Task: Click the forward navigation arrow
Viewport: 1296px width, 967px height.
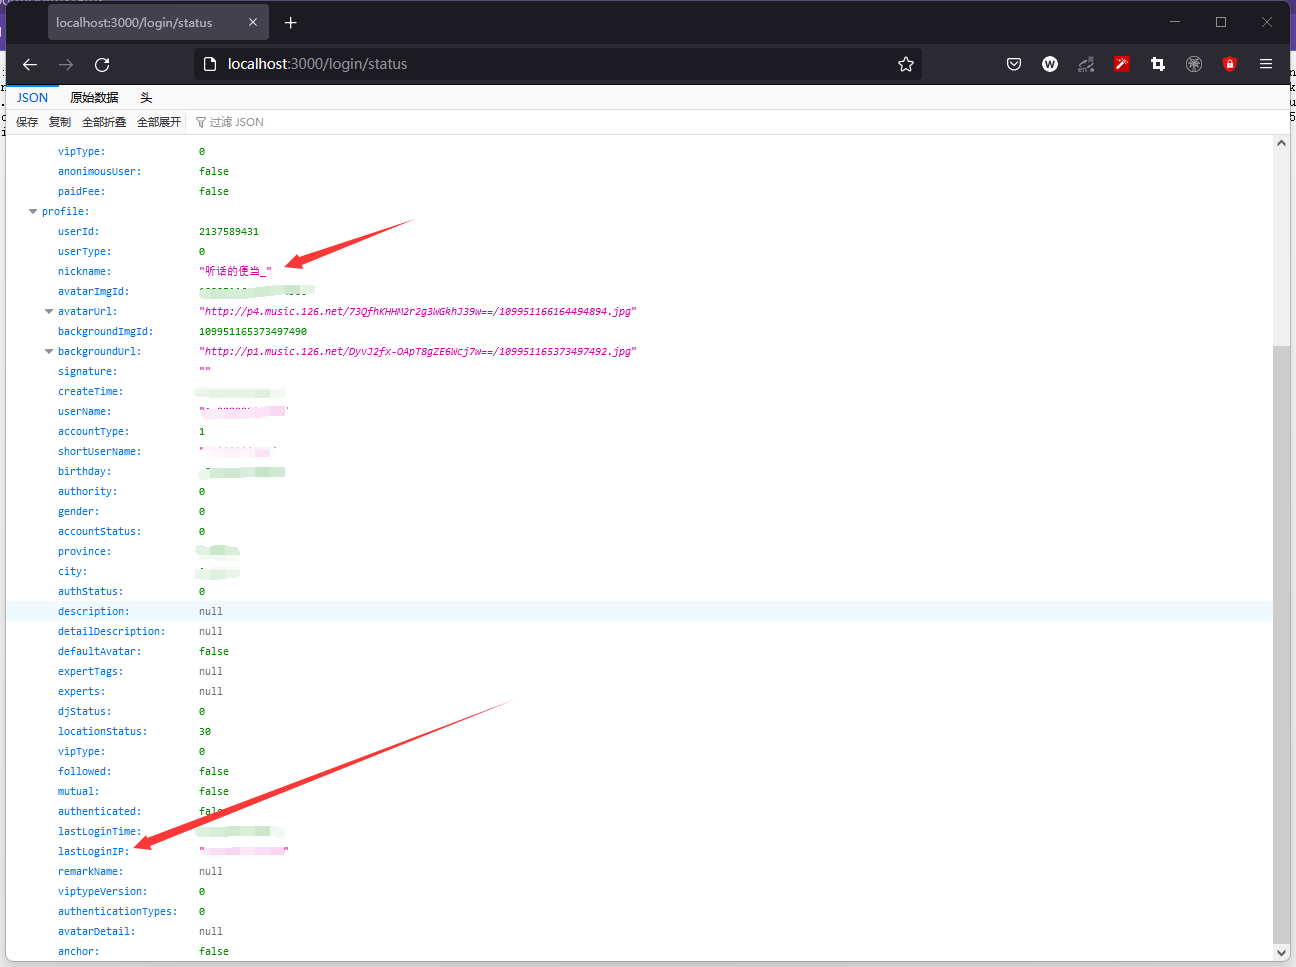Action: tap(66, 64)
